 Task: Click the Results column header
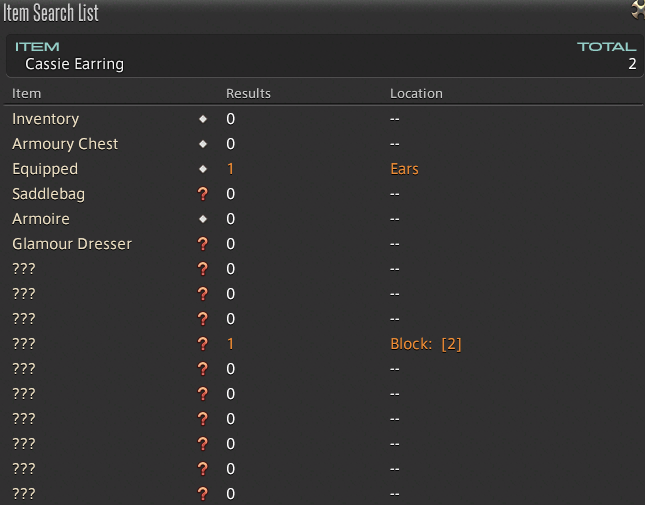(x=248, y=93)
